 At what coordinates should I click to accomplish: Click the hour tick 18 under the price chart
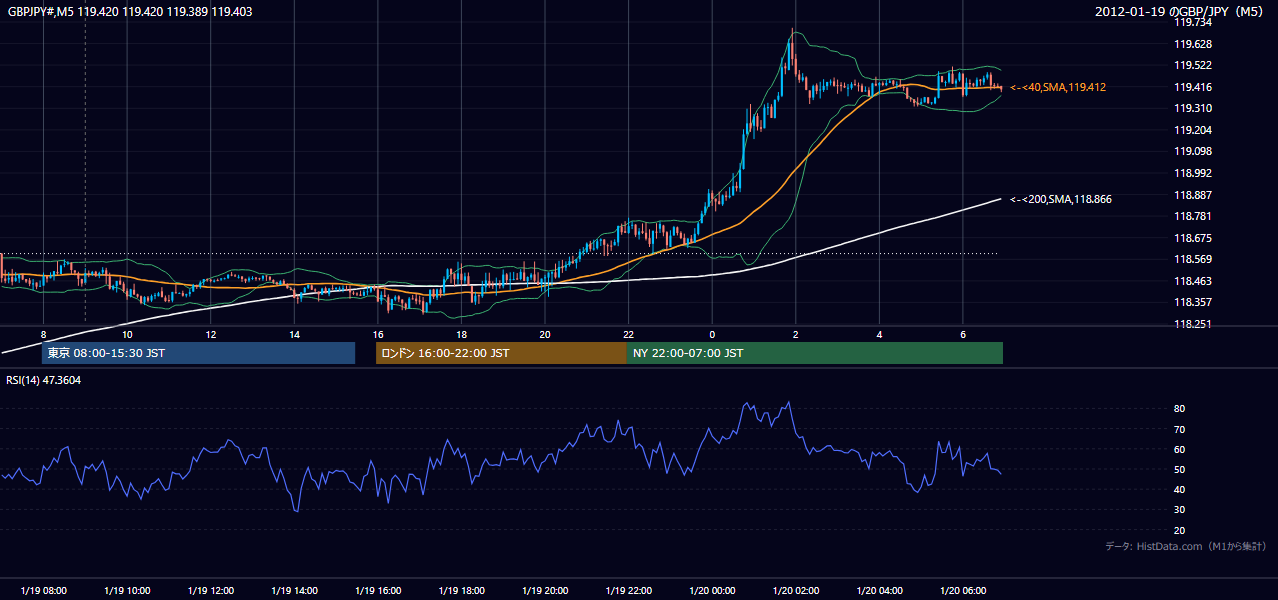pyautogui.click(x=461, y=334)
